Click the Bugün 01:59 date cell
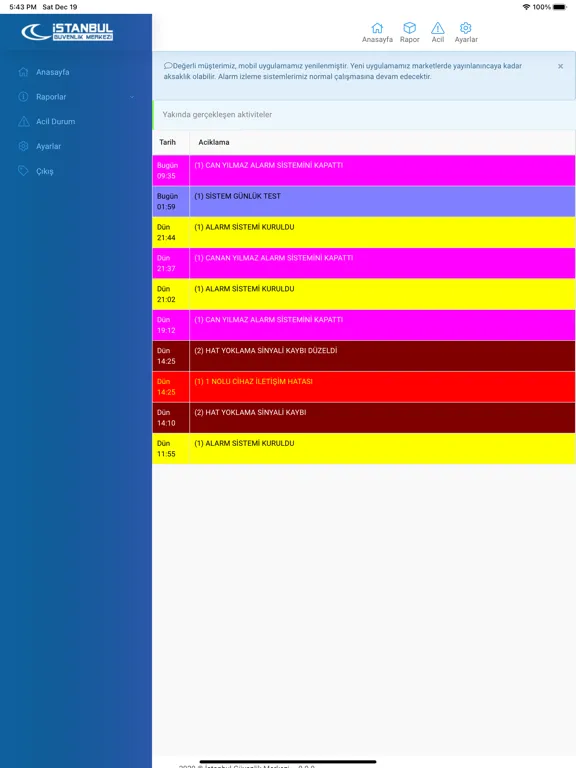This screenshot has height=768, width=576. [171, 201]
